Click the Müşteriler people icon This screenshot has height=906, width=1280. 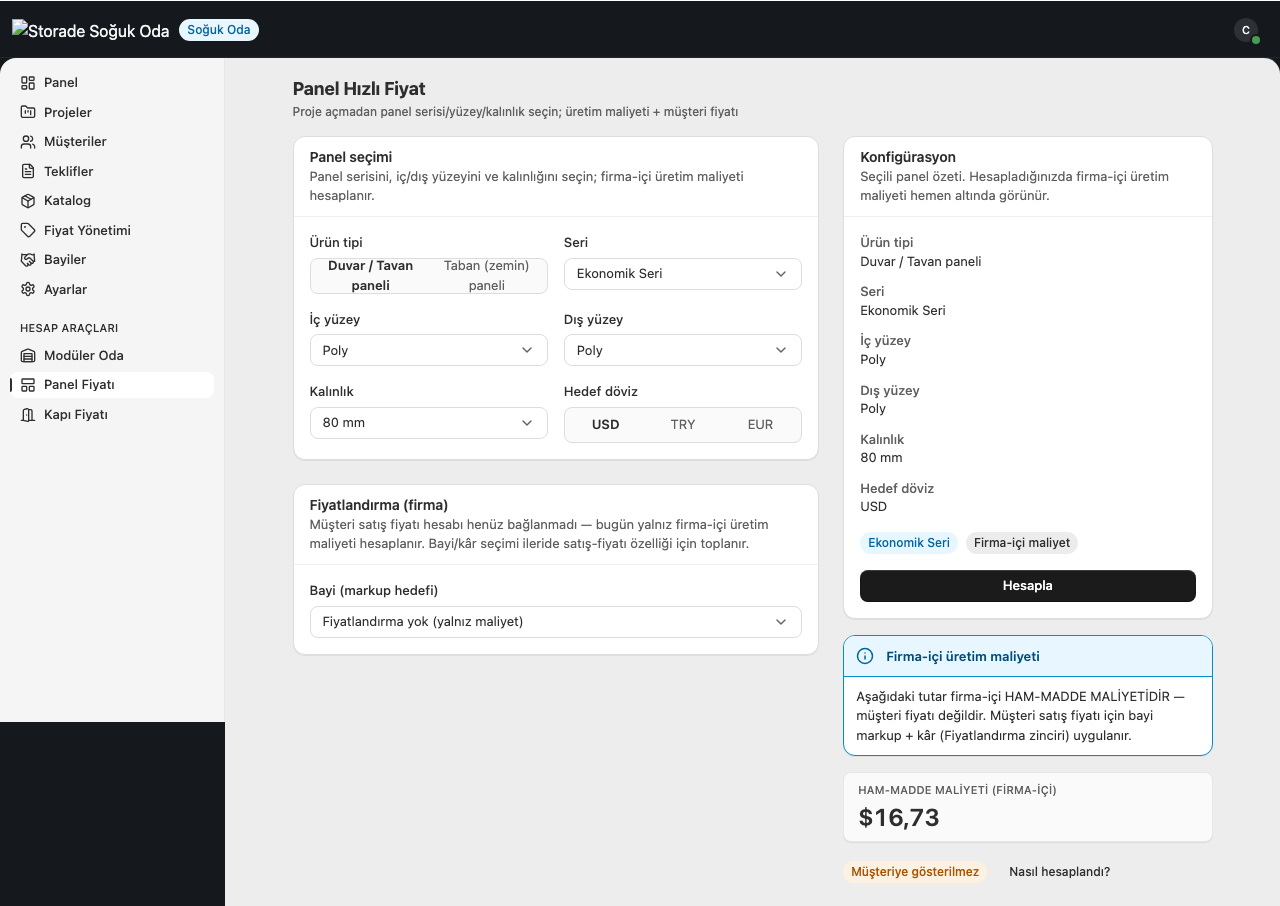28,142
